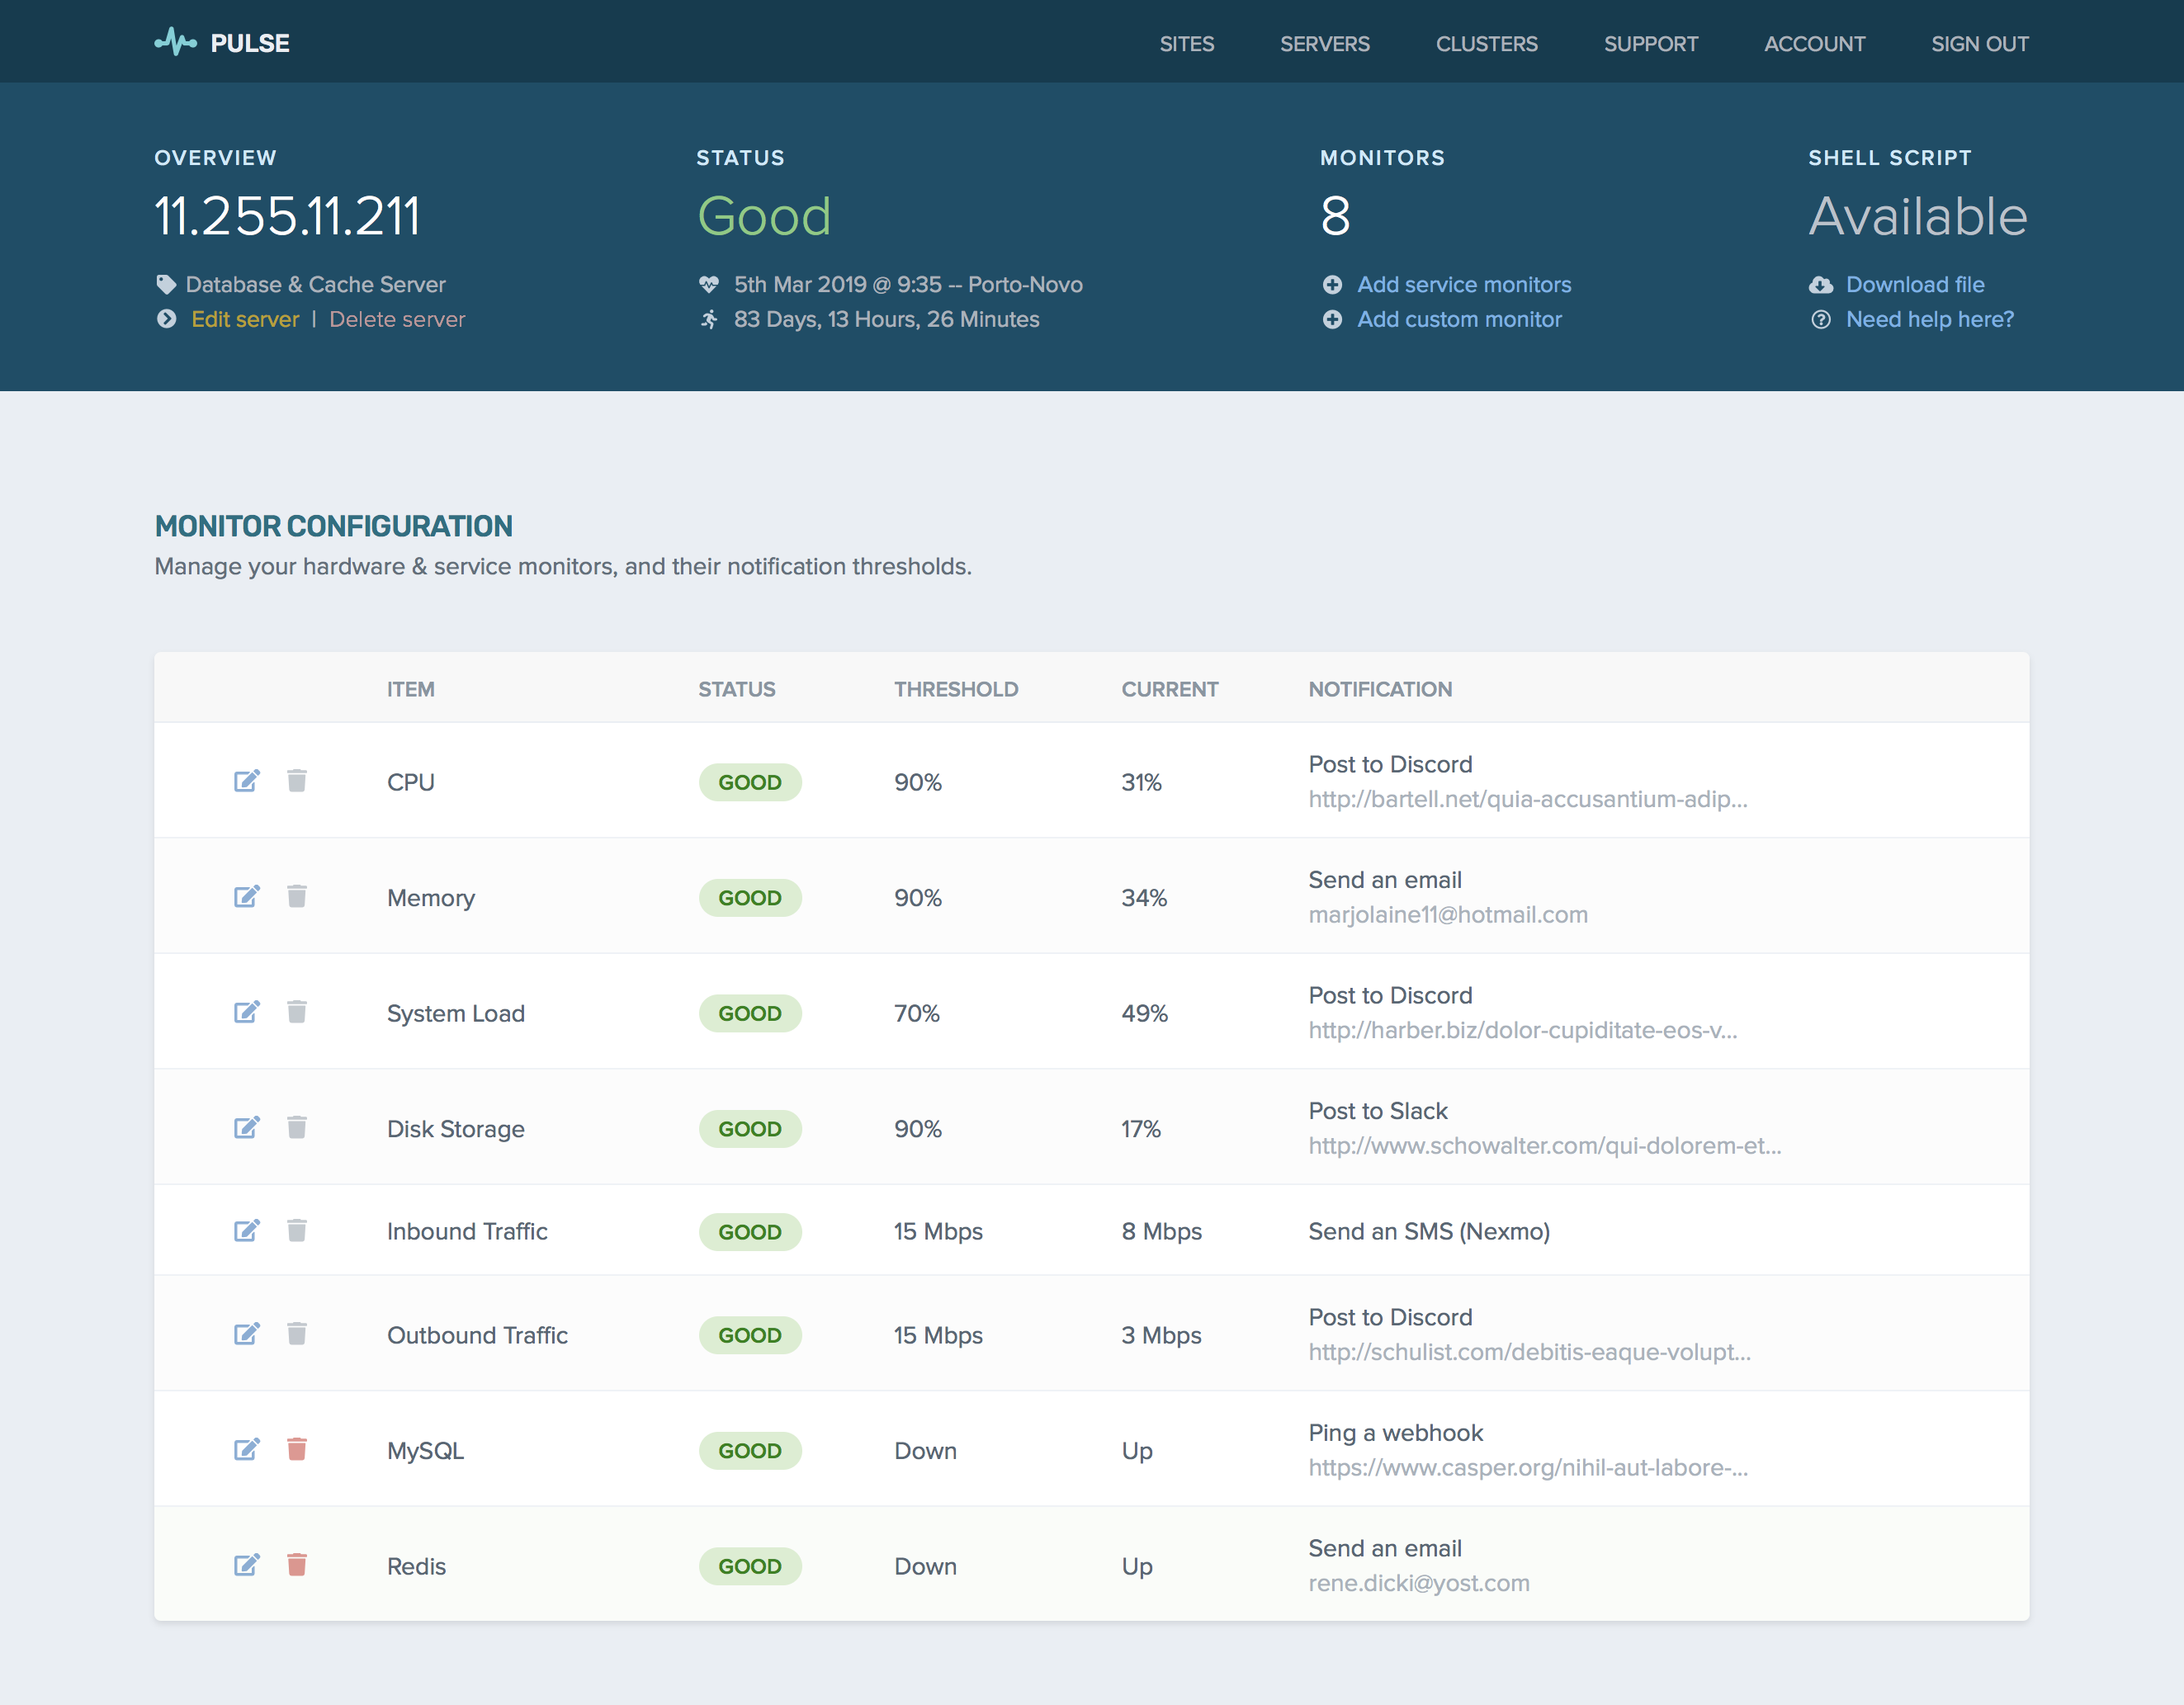
Task: Click the GOOD status badge for MySQL
Action: 749,1451
